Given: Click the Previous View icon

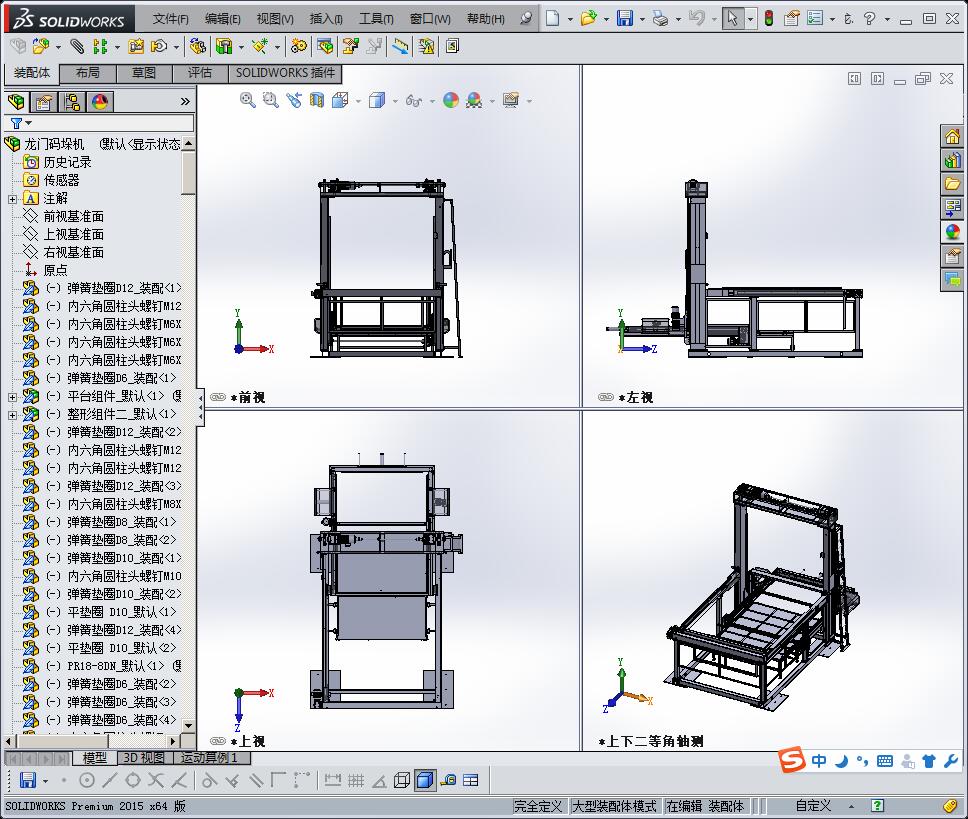Looking at the screenshot, I should coord(294,100).
